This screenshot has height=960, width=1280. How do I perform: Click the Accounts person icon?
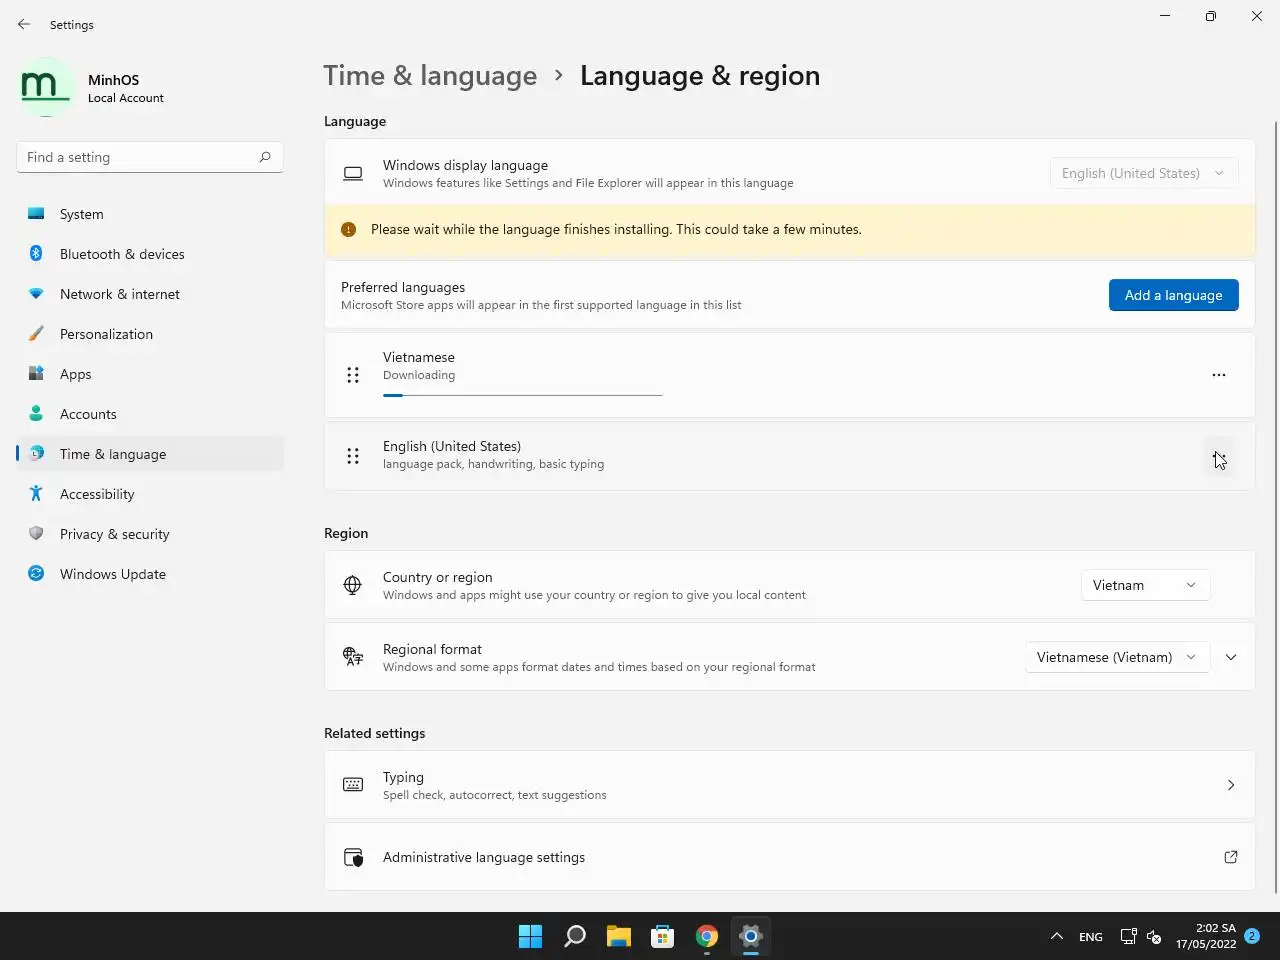[36, 413]
